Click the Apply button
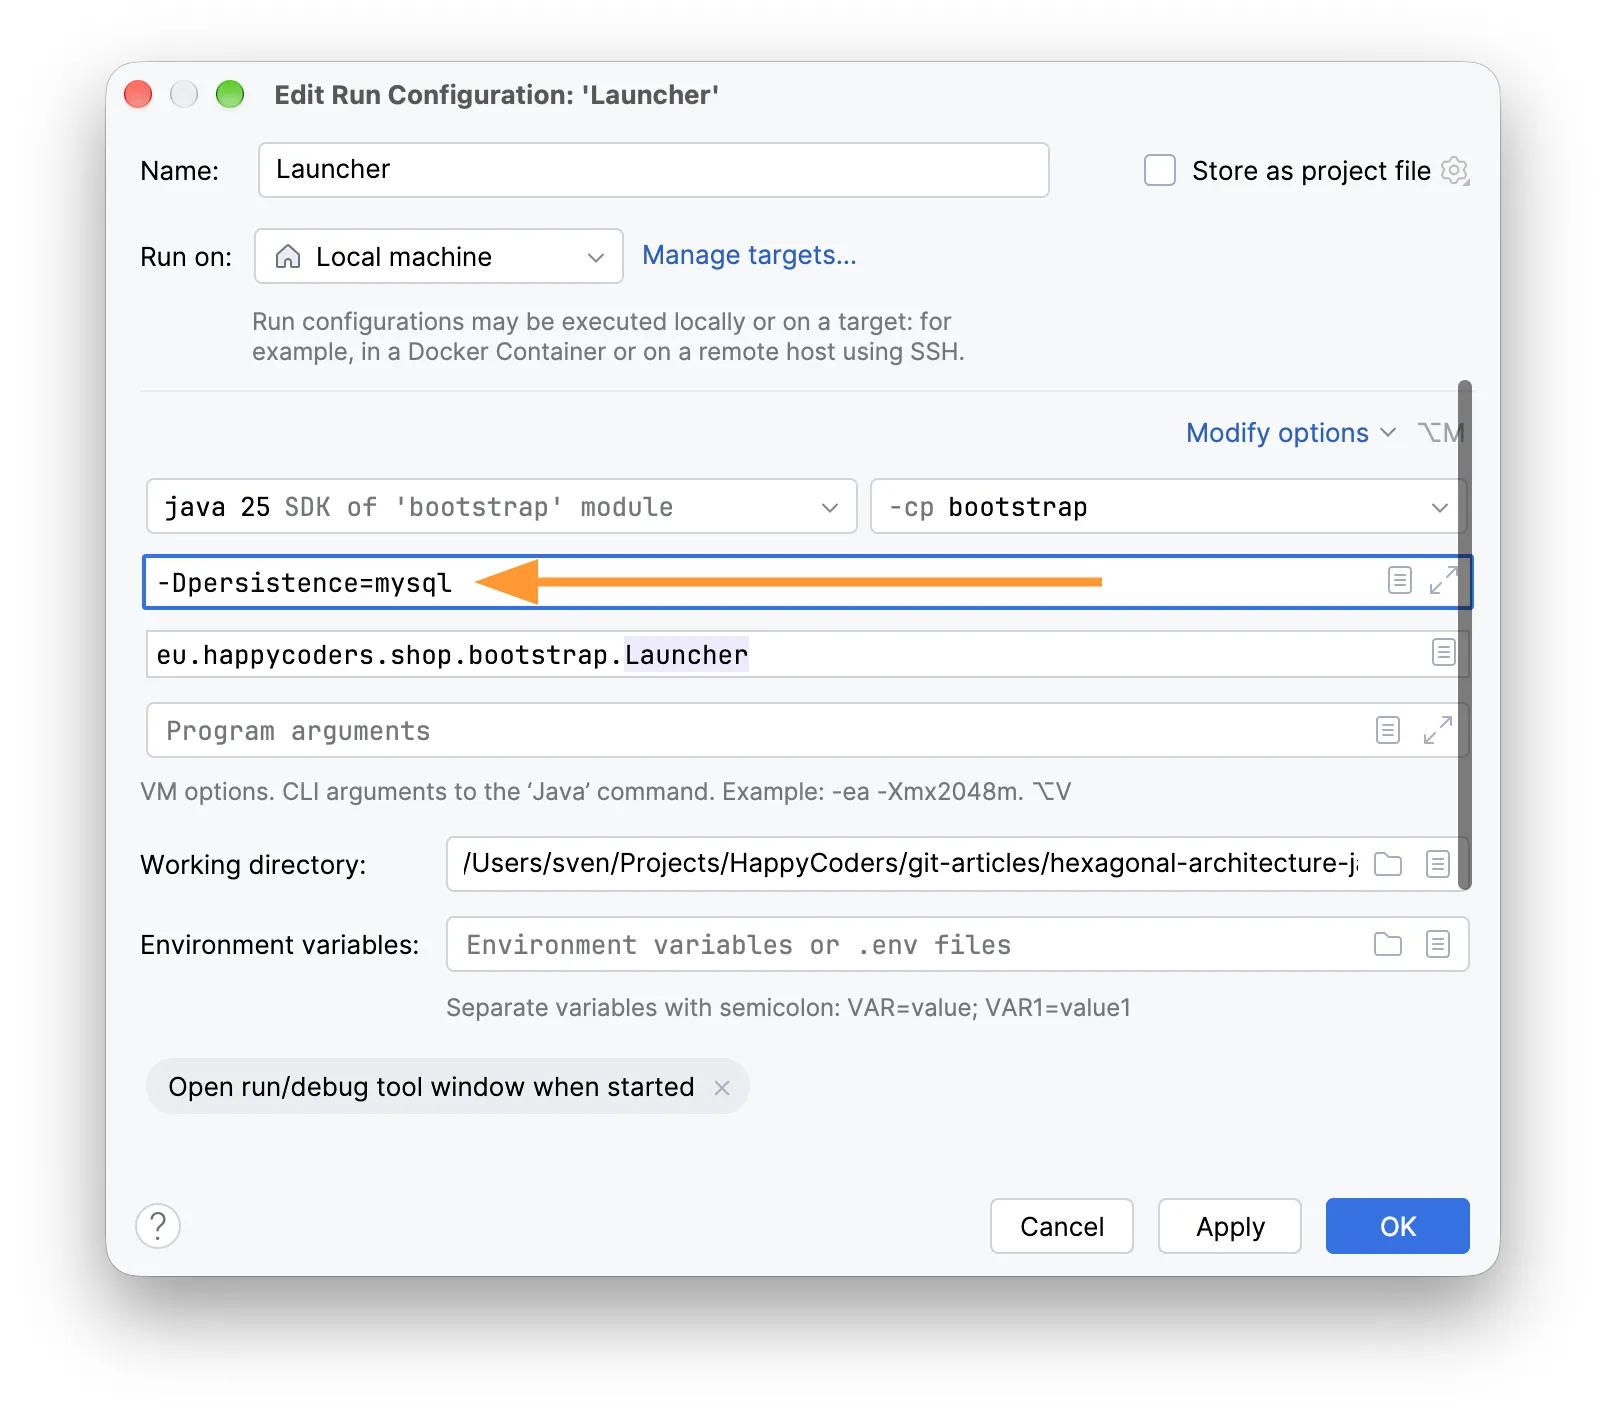 [1230, 1226]
